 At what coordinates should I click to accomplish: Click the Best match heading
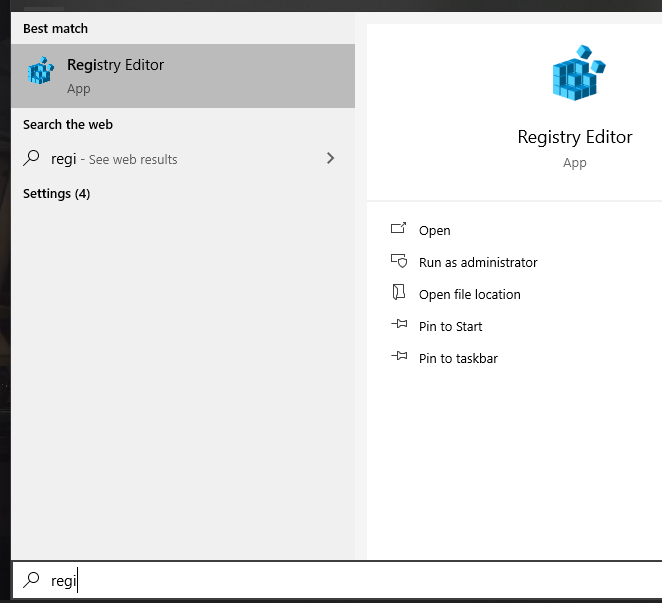pyautogui.click(x=55, y=29)
